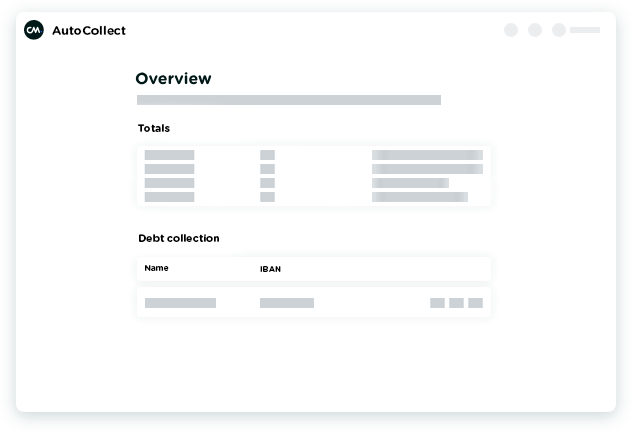Sort table by IBAN column header

click(271, 269)
